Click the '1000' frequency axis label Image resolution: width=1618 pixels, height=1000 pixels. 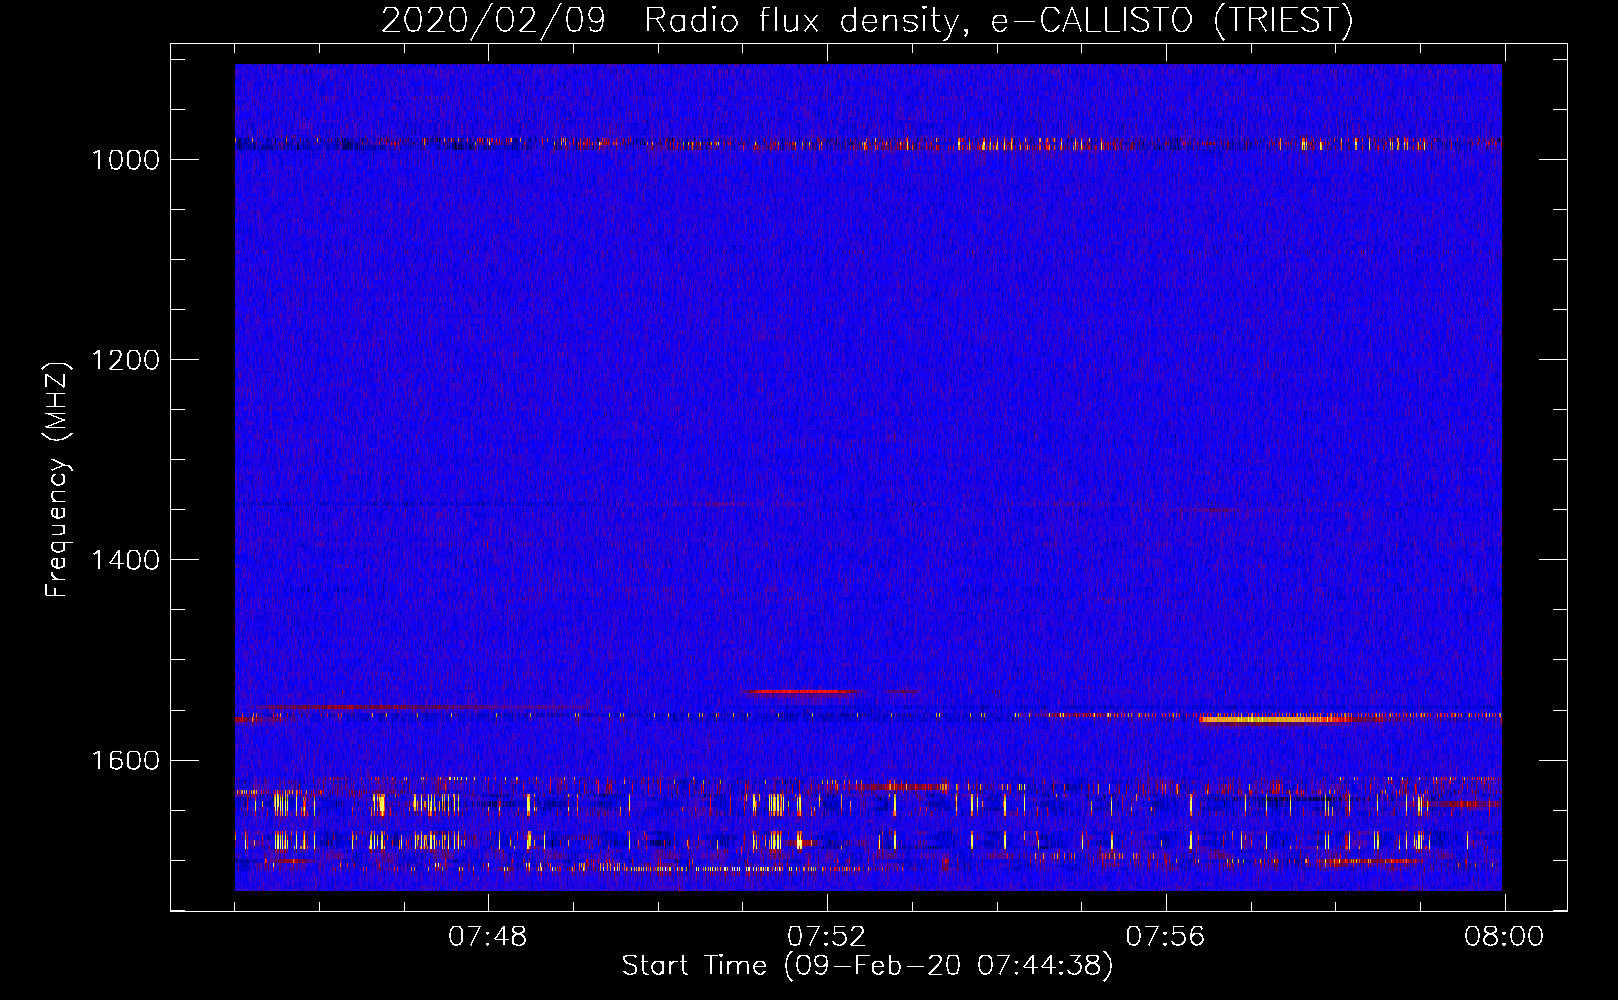pyautogui.click(x=125, y=160)
